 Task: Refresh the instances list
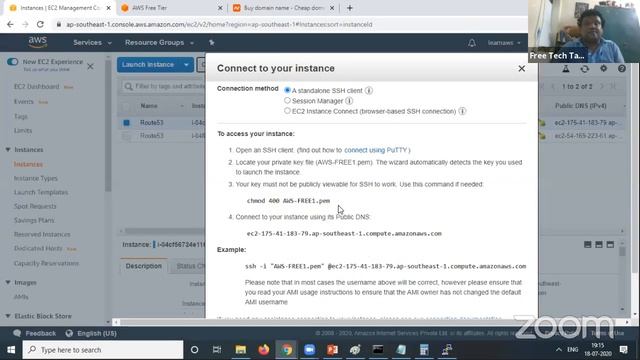pyautogui.click(x=584, y=69)
